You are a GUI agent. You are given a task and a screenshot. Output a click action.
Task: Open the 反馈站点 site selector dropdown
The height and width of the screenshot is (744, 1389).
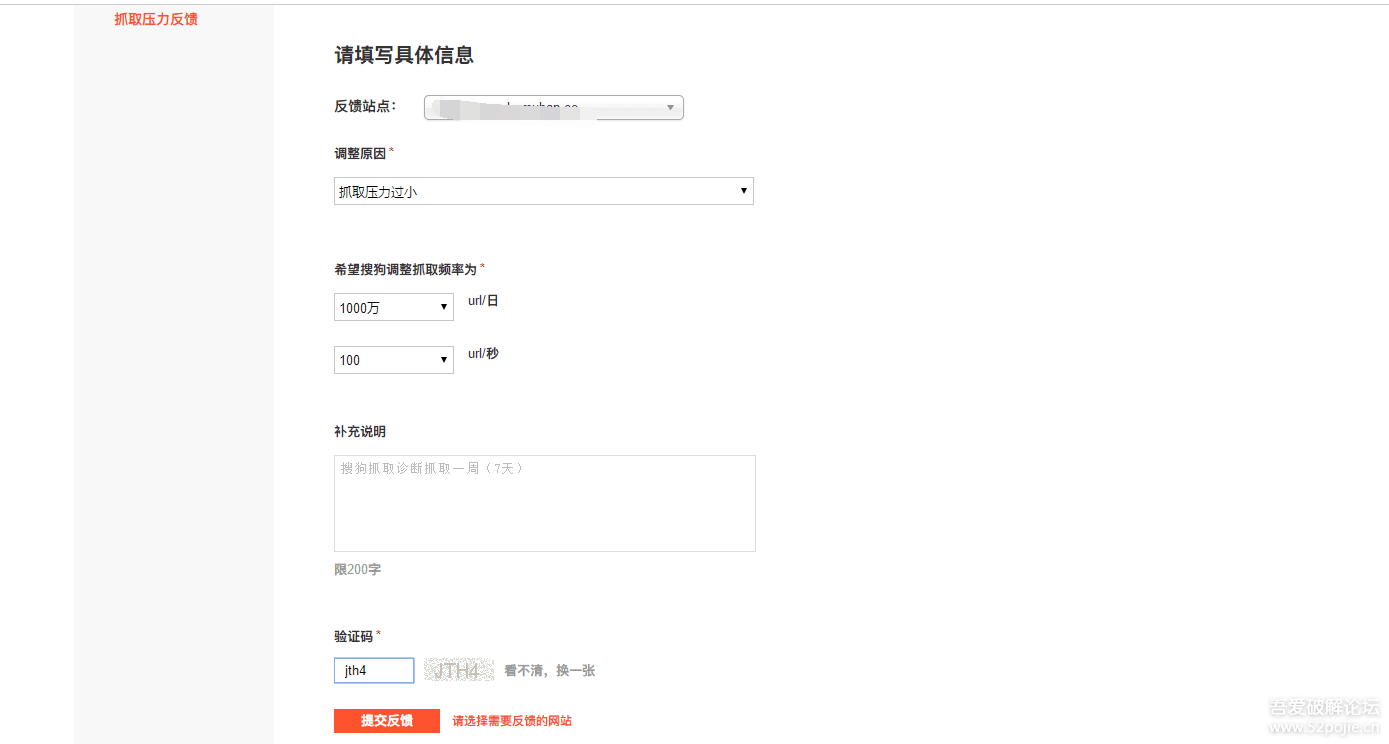click(554, 107)
